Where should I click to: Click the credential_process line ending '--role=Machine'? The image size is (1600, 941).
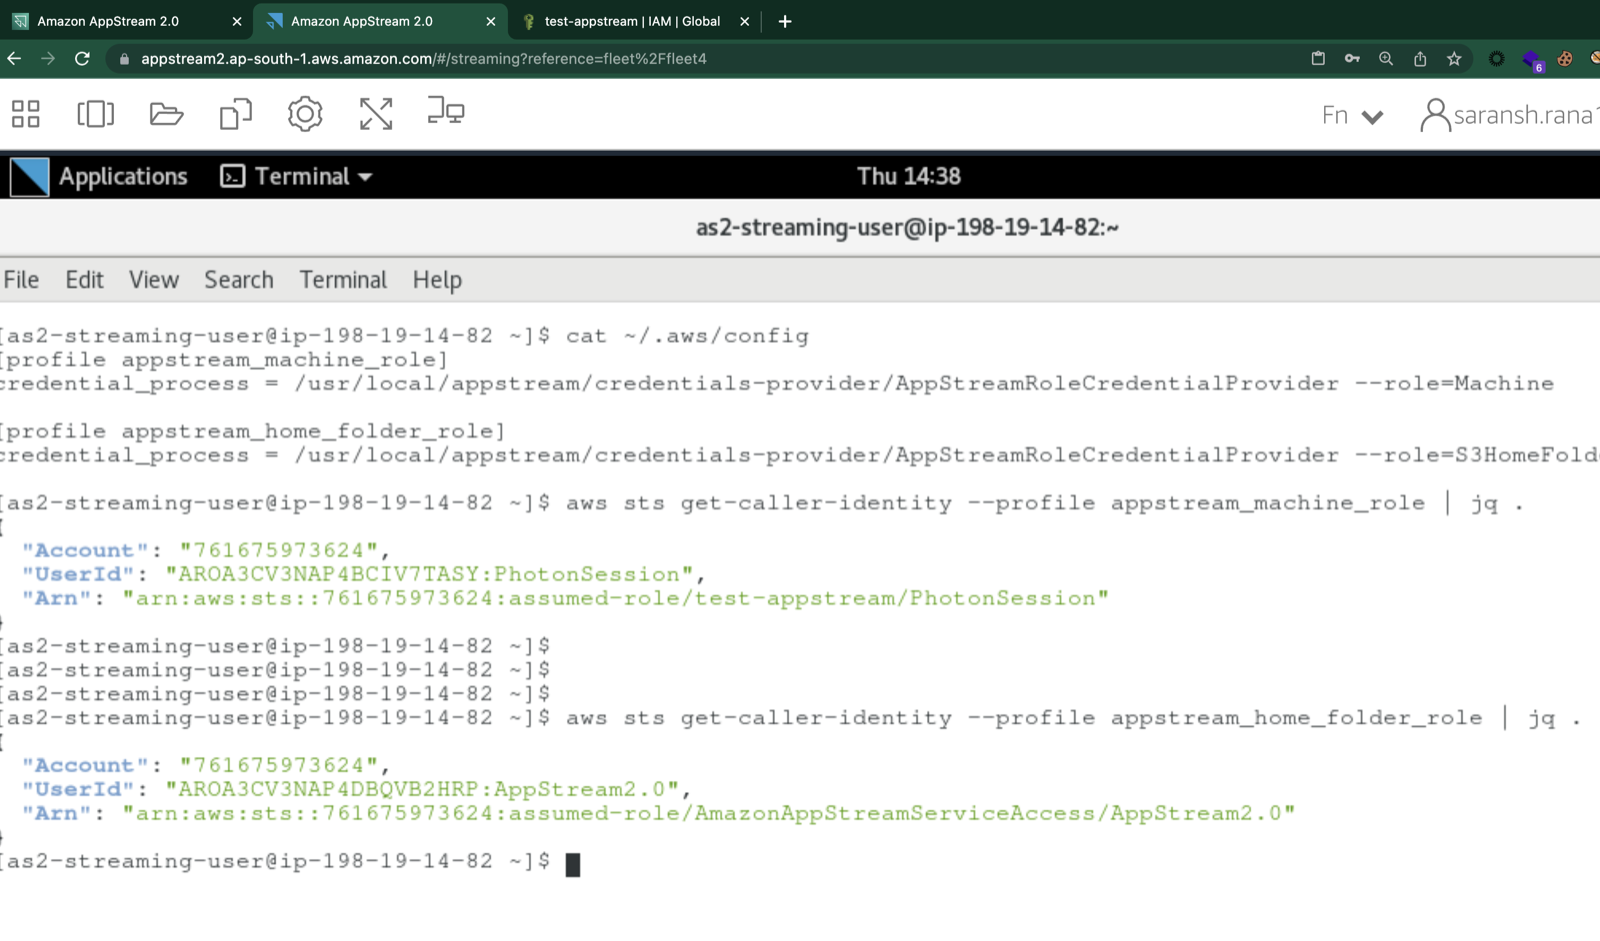click(777, 384)
